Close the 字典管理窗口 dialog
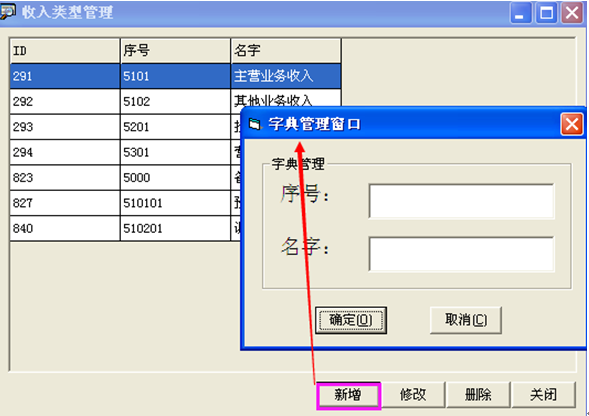Image resolution: width=589 pixels, height=416 pixels. 572,124
